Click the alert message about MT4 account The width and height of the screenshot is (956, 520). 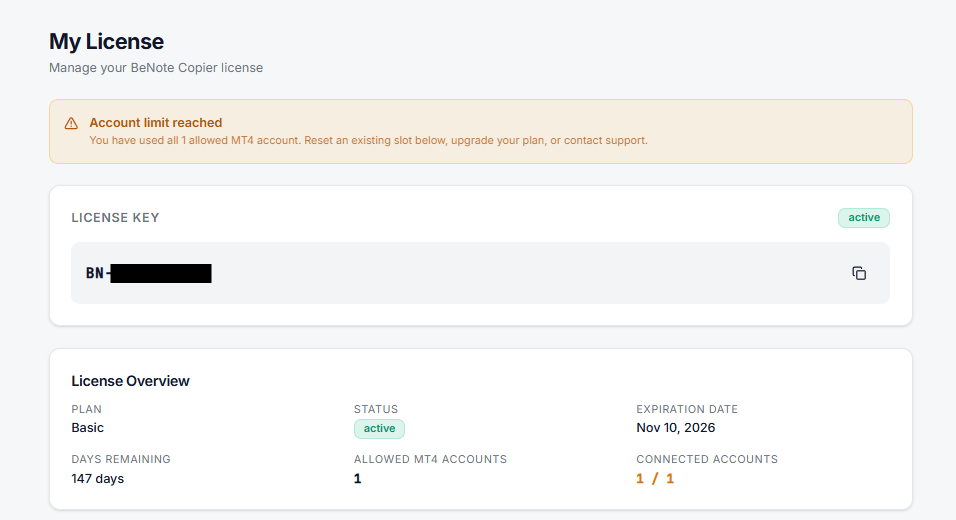click(x=368, y=140)
